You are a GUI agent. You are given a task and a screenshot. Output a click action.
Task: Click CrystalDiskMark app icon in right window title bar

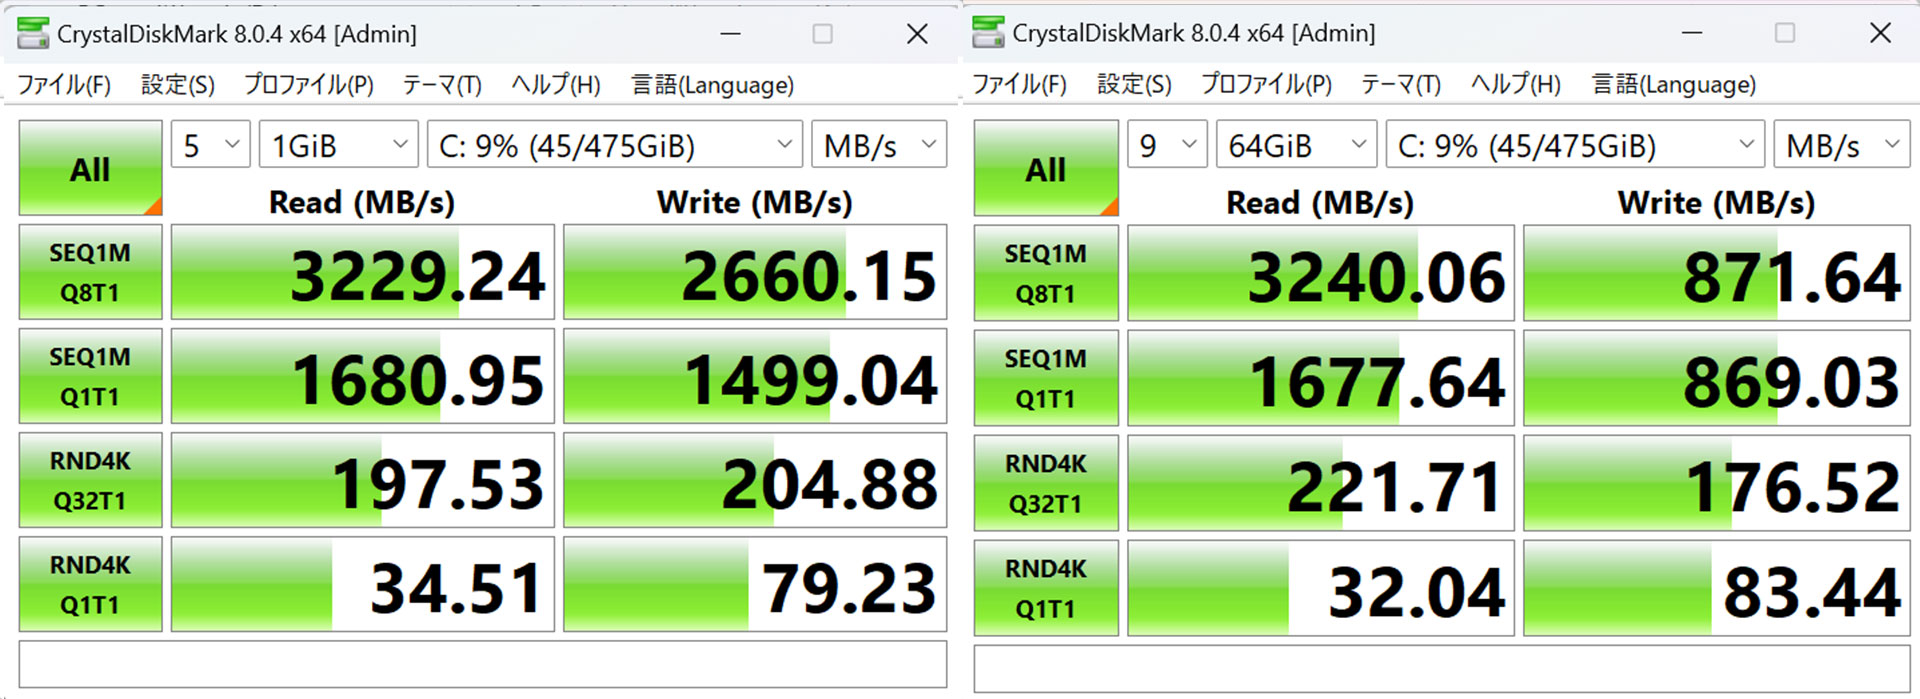pyautogui.click(x=989, y=32)
